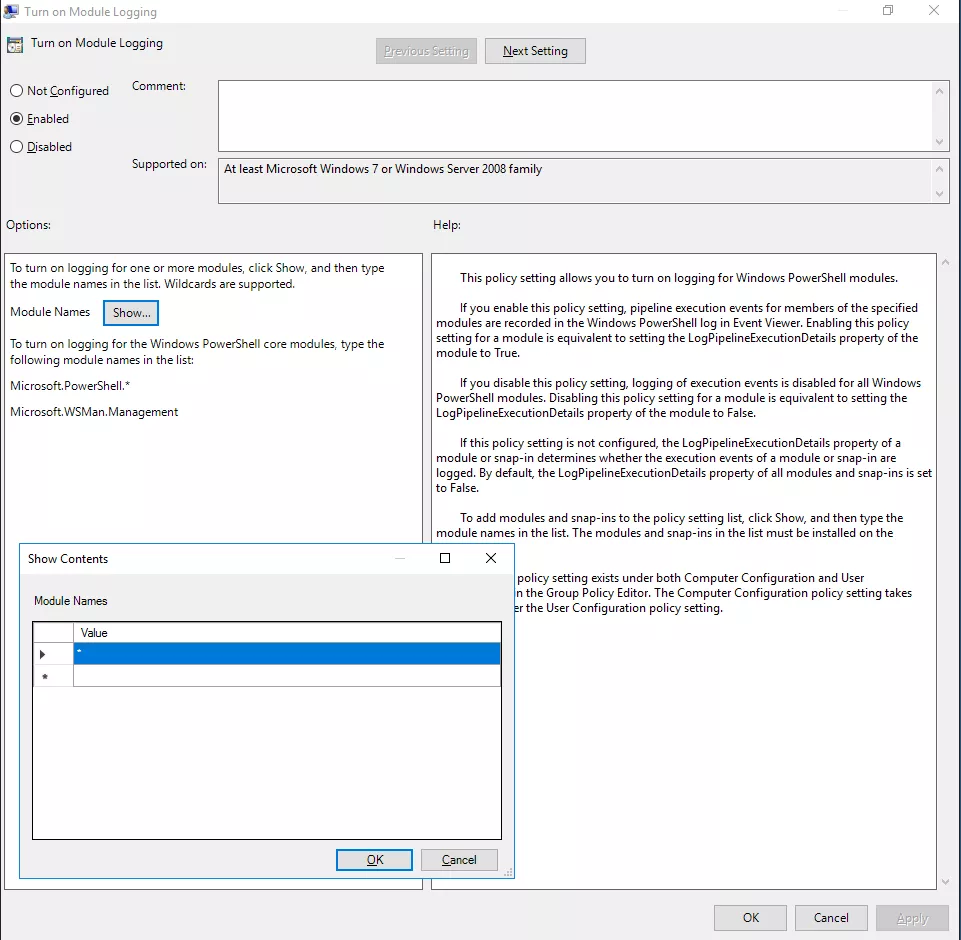961x940 pixels.
Task: Click inside the Comment text box
Action: coord(574,115)
